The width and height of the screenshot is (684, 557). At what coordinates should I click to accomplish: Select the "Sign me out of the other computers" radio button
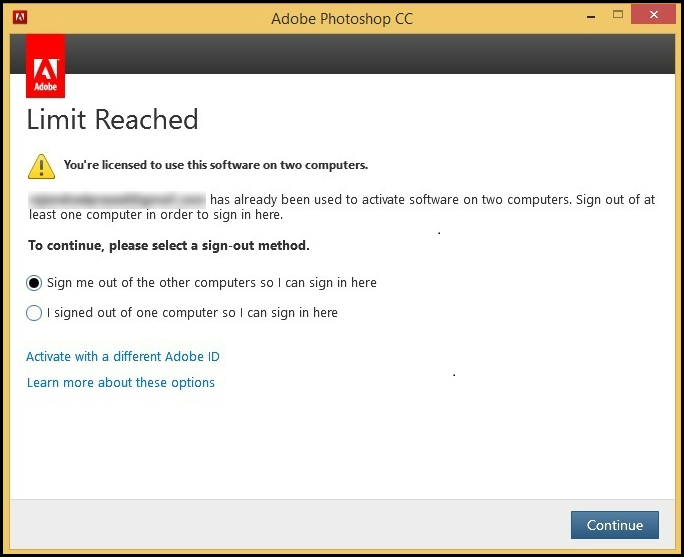[x=35, y=283]
